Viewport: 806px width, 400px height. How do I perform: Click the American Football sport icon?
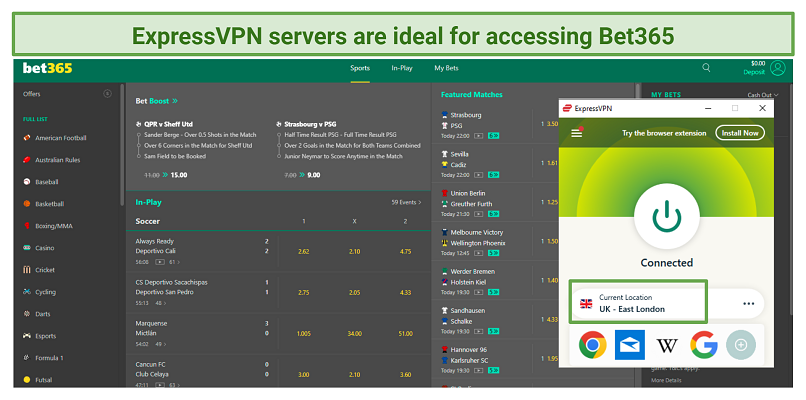pyautogui.click(x=27, y=138)
